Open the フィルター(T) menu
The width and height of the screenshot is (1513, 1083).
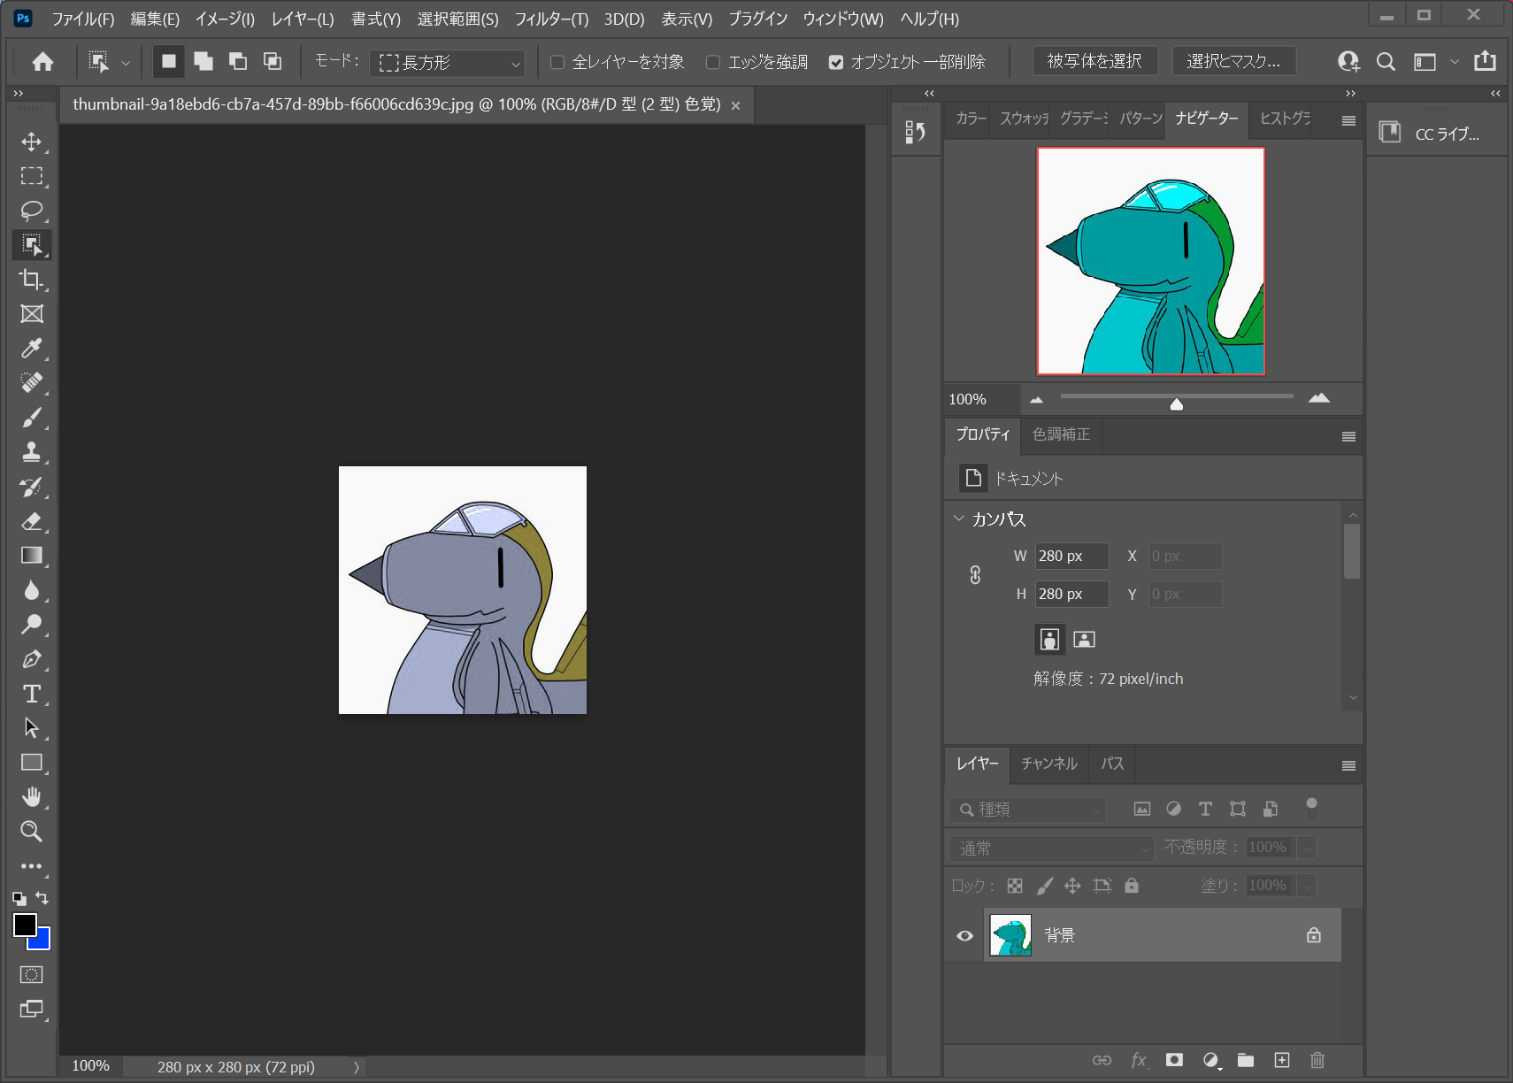[x=551, y=19]
